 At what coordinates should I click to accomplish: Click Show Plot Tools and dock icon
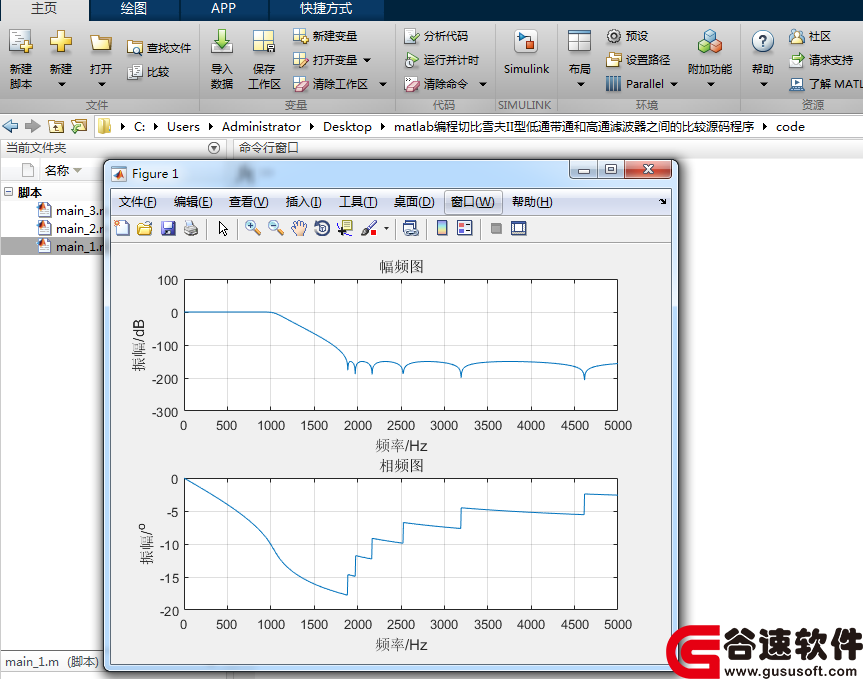518,228
